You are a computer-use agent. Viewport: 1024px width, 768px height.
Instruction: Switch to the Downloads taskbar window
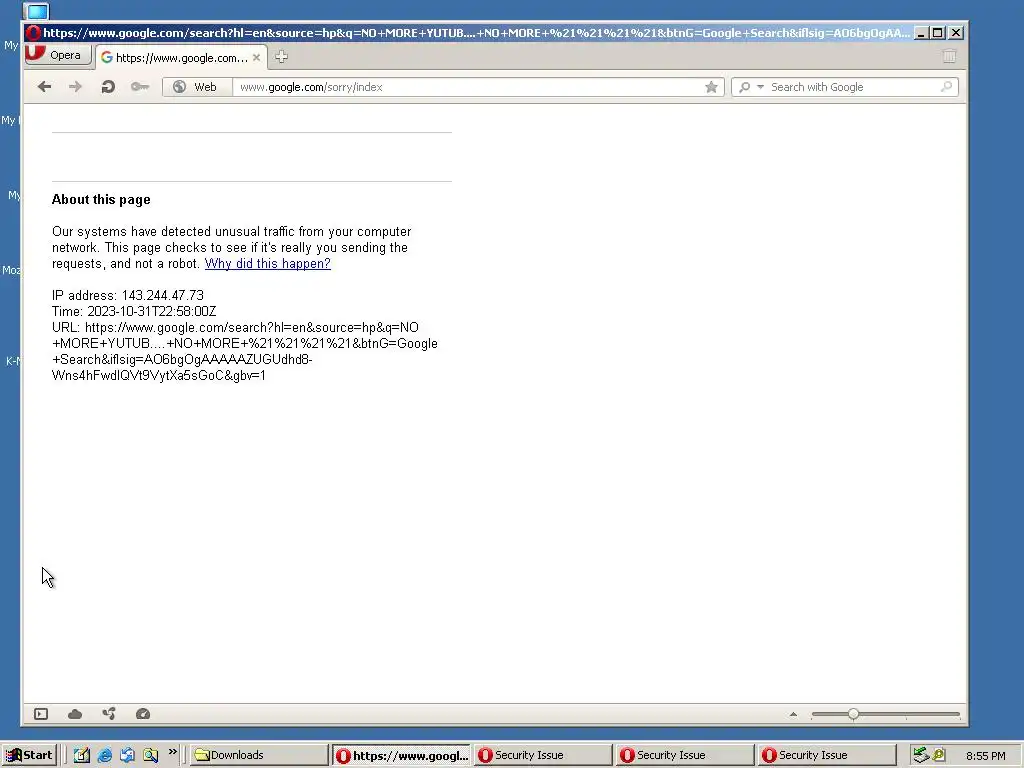point(259,755)
